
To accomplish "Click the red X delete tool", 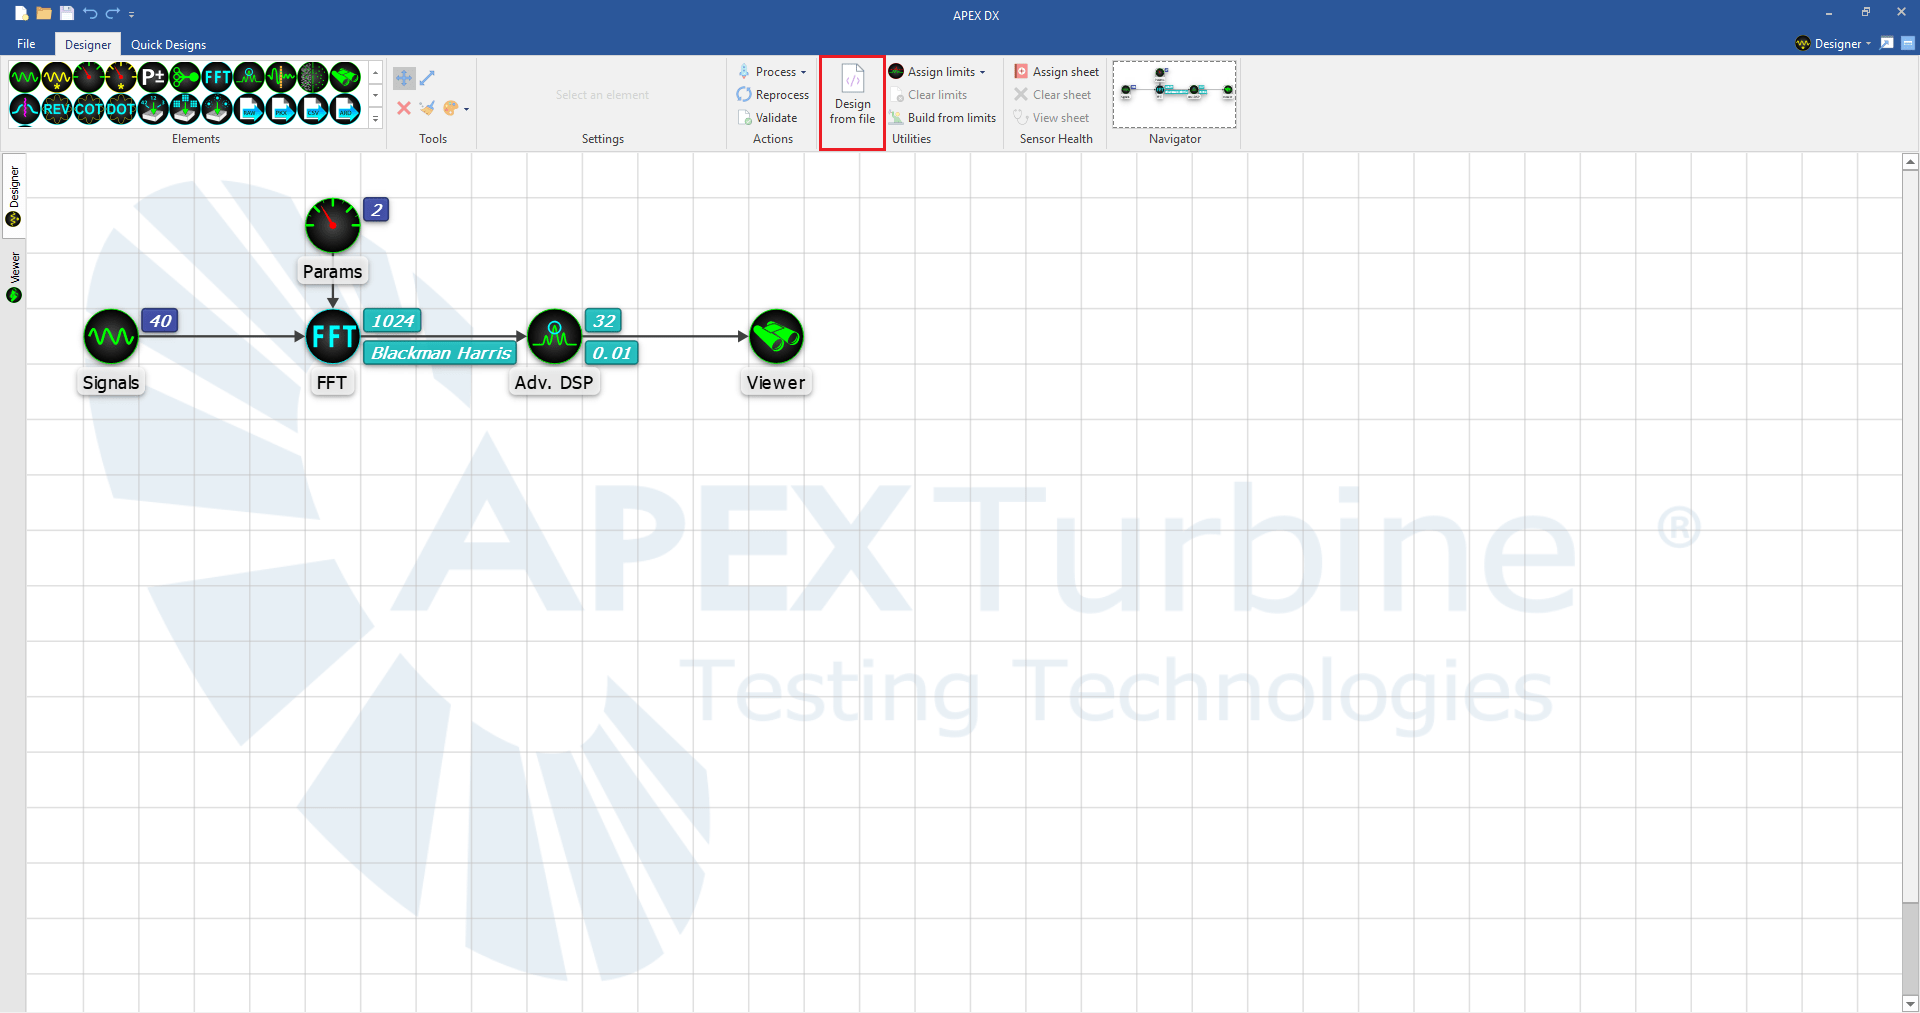I will [404, 108].
